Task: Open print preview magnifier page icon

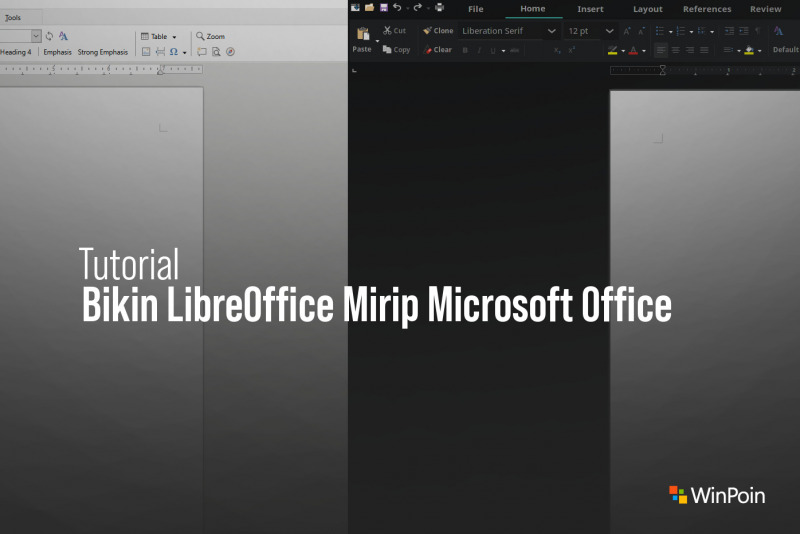Action: pyautogui.click(x=216, y=52)
